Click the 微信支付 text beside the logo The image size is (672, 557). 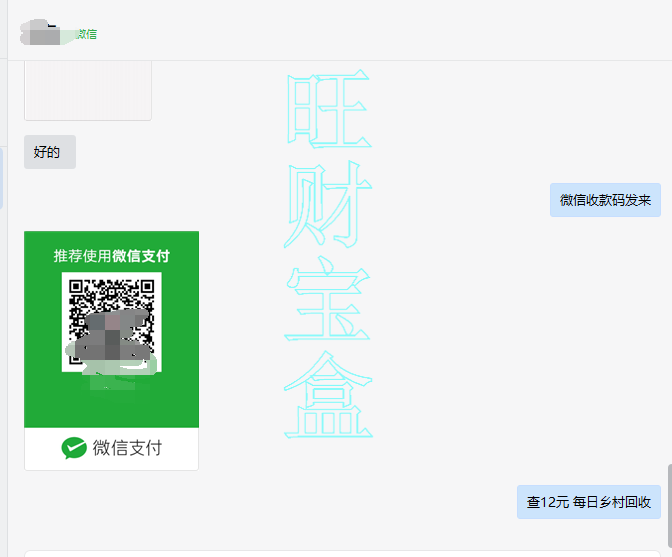(127, 448)
